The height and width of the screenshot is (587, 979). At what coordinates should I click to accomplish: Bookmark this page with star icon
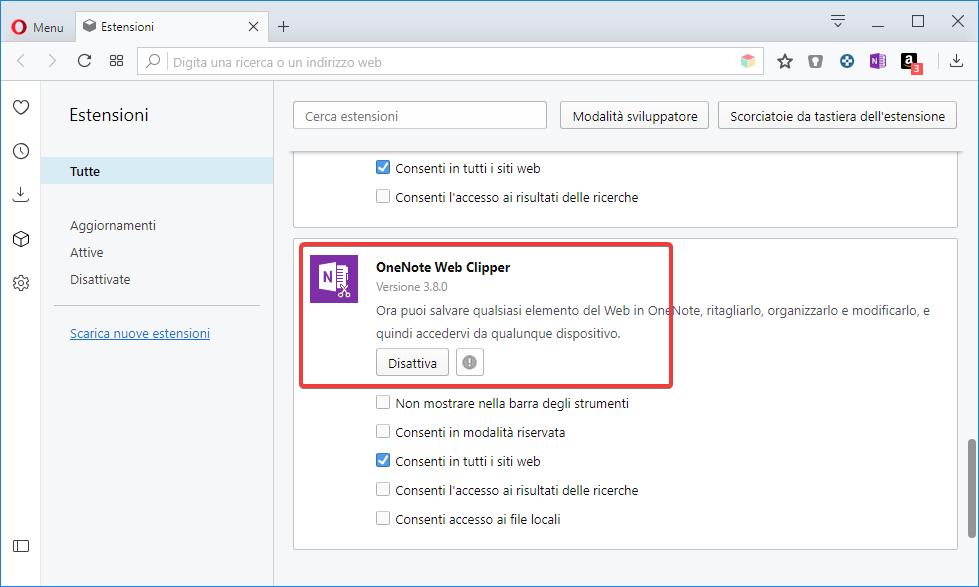click(x=785, y=61)
